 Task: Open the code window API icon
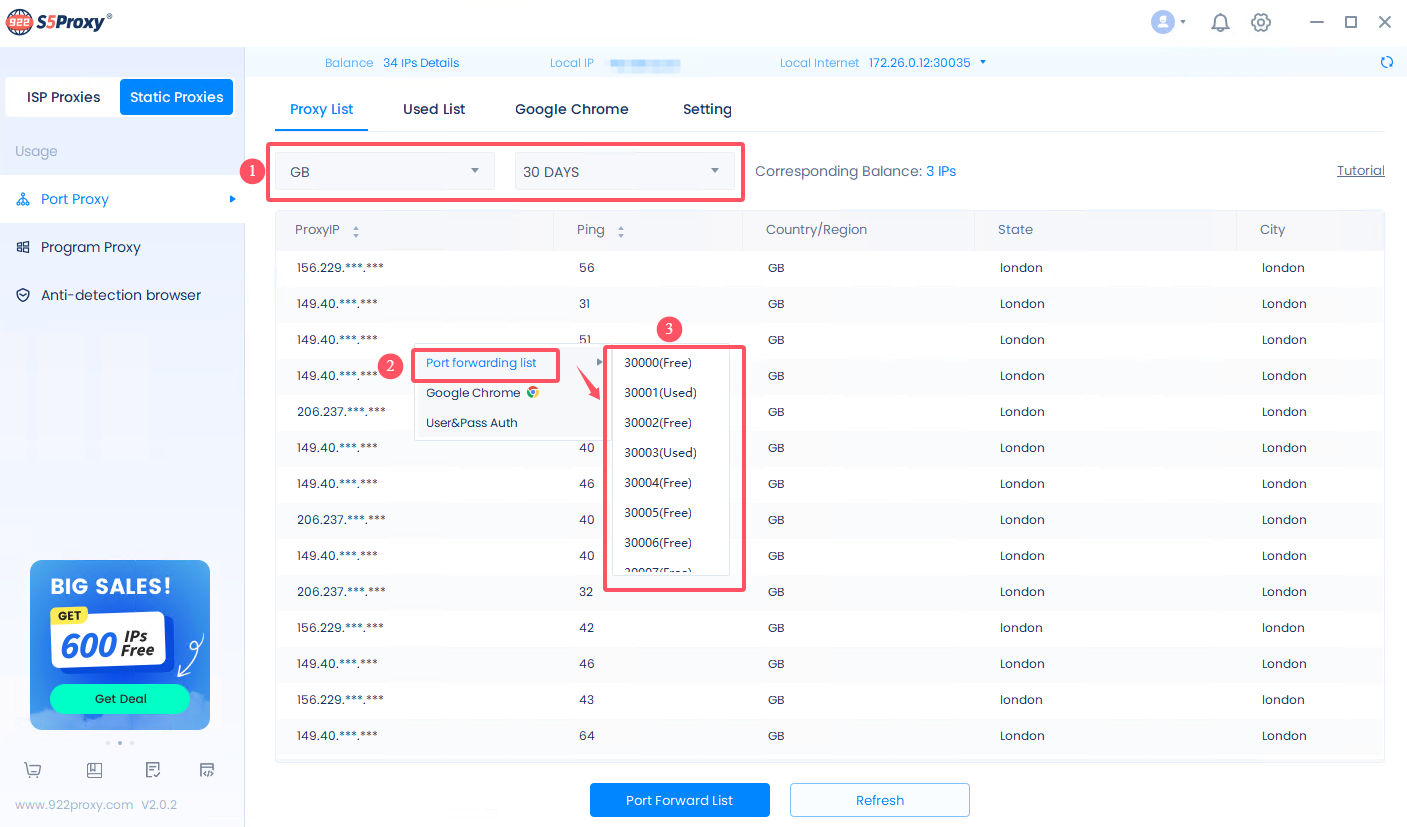point(207,770)
